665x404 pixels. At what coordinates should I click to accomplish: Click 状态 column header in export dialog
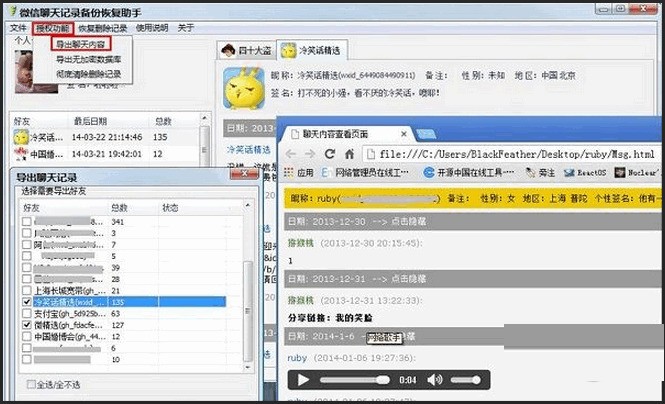(x=170, y=208)
